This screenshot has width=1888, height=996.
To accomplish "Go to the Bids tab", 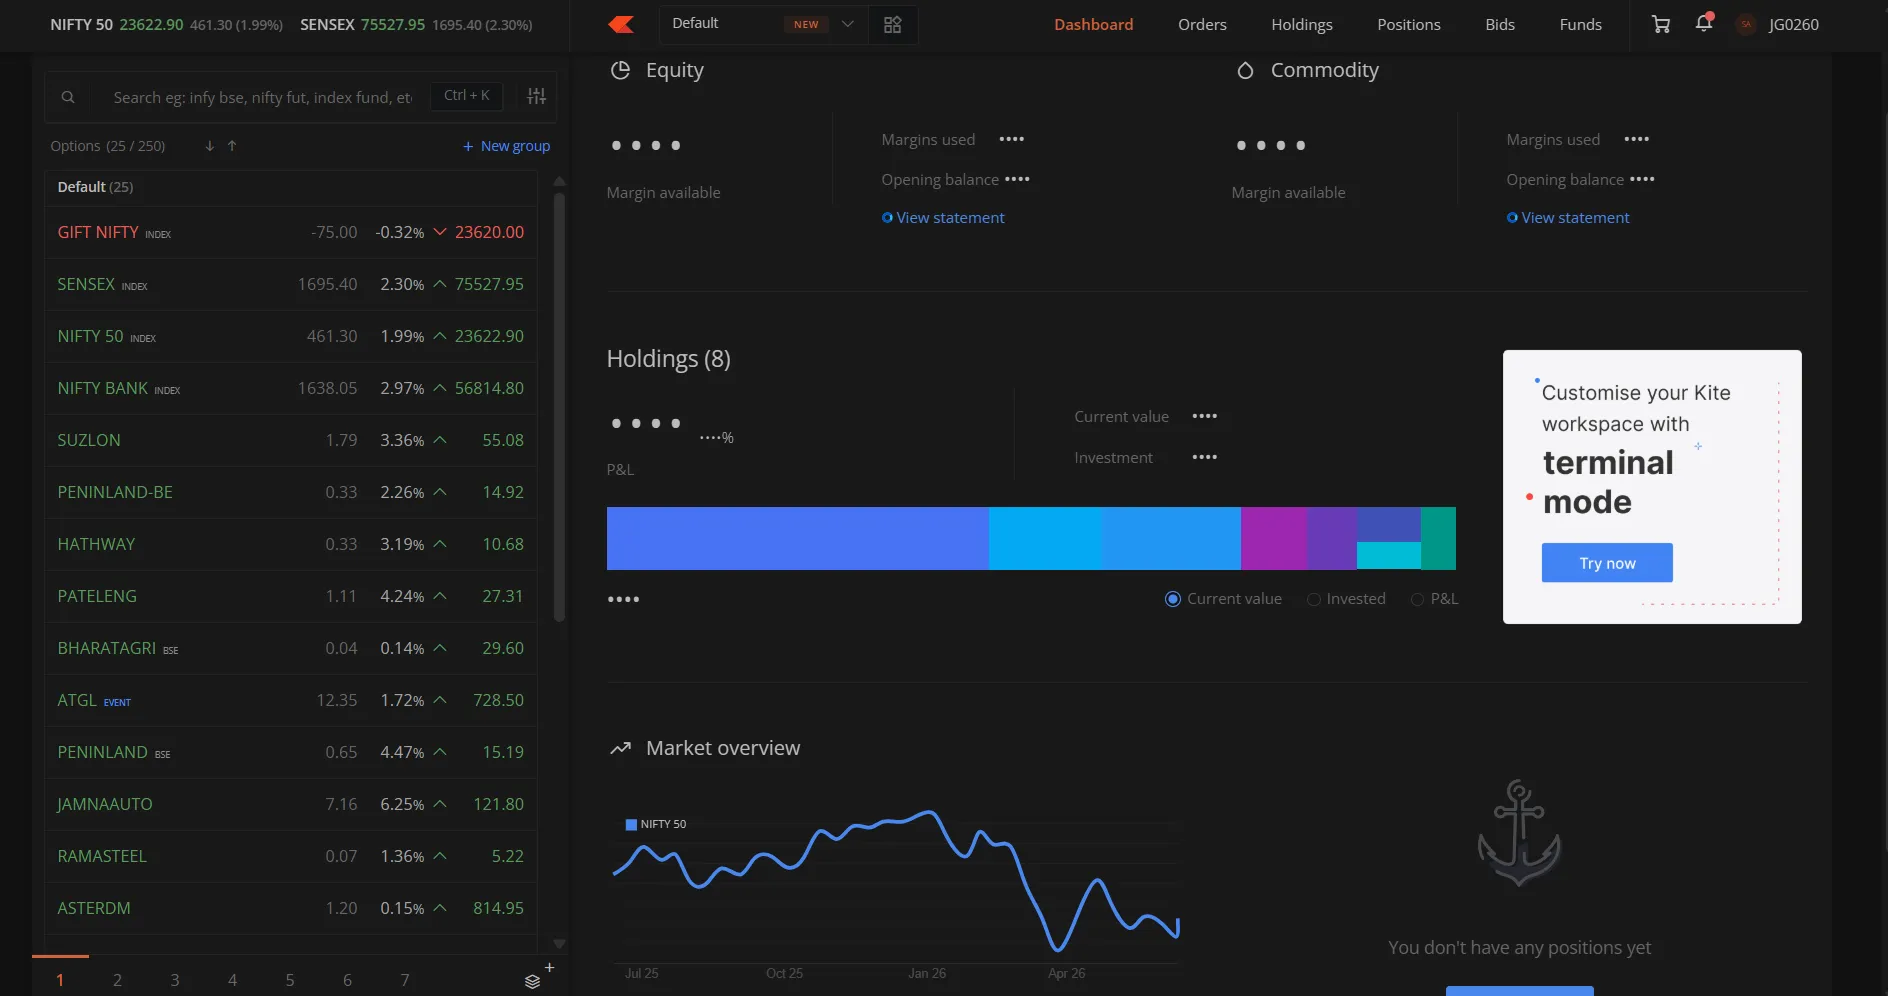I will click(1500, 25).
